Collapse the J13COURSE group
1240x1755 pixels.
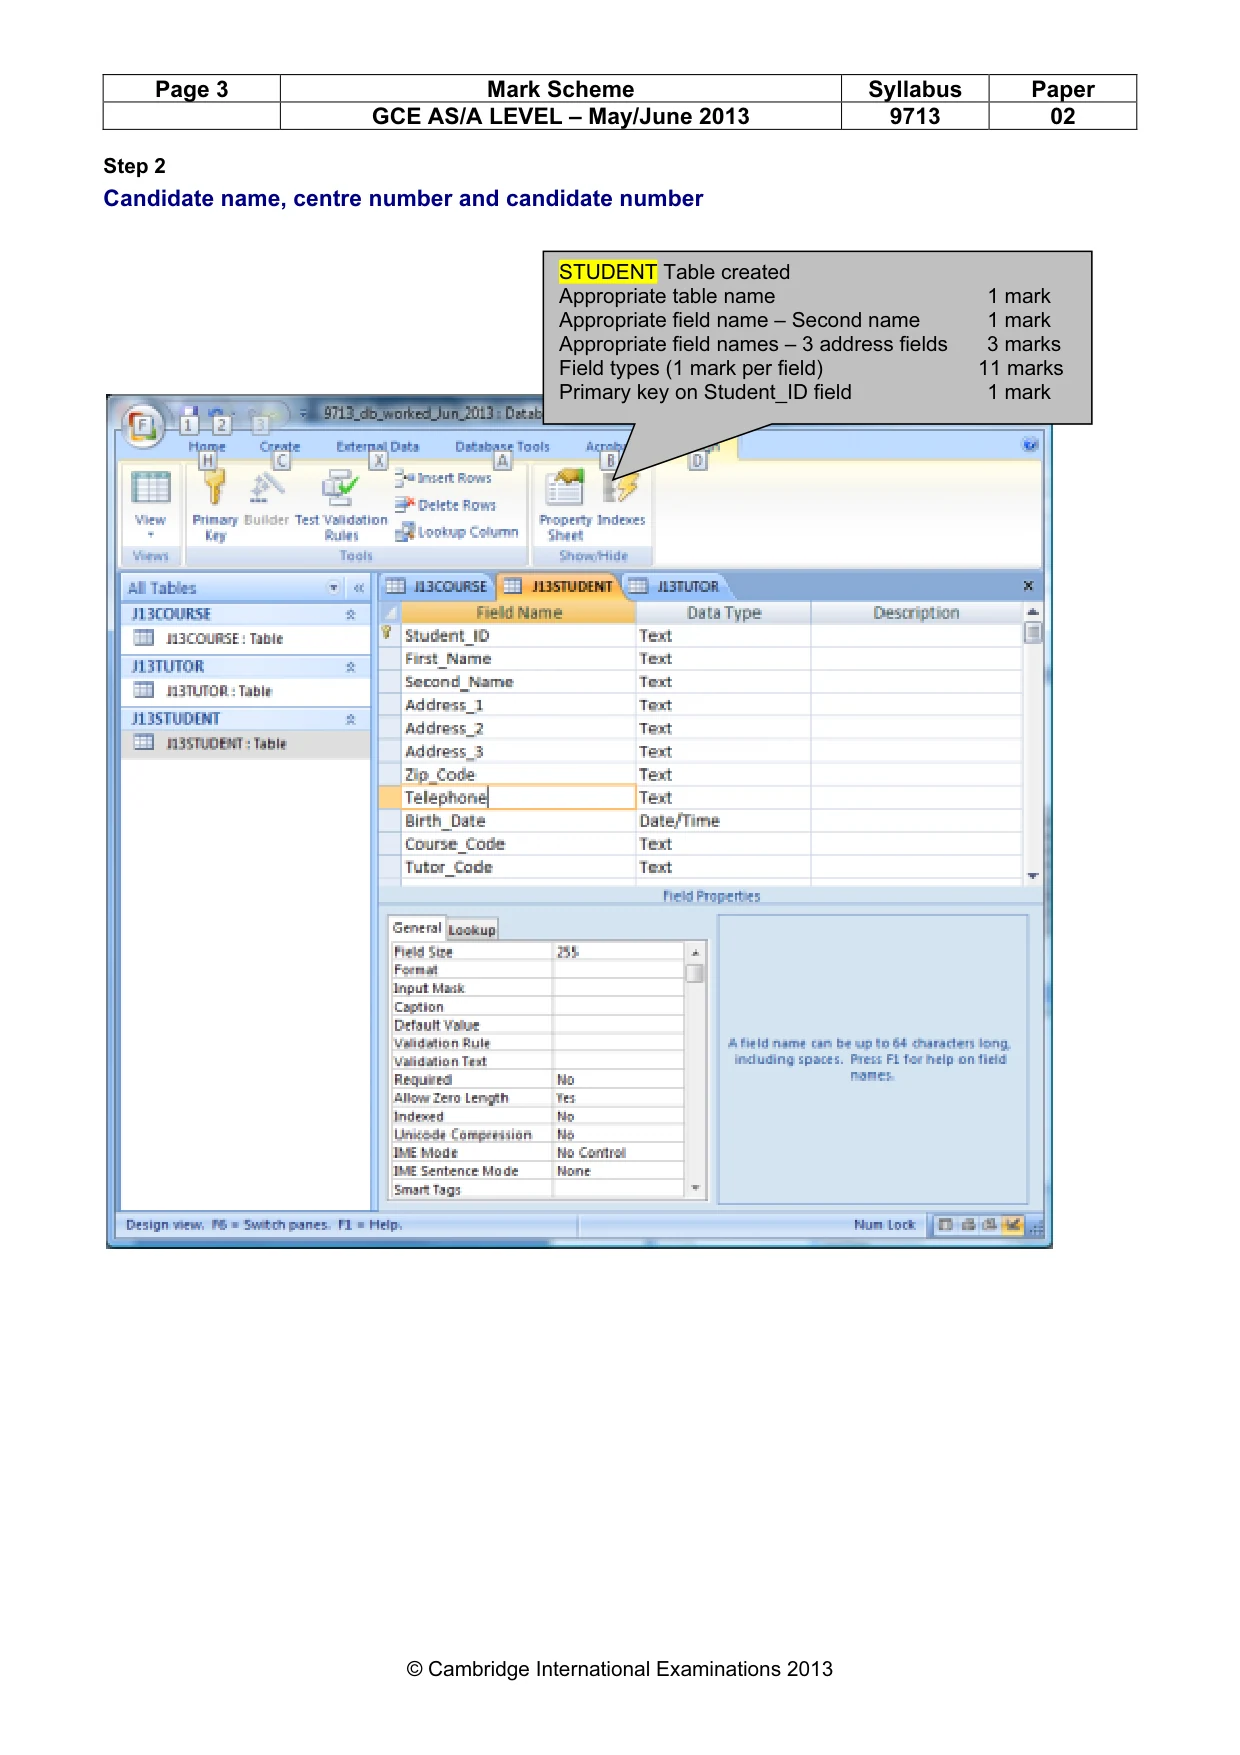point(350,614)
